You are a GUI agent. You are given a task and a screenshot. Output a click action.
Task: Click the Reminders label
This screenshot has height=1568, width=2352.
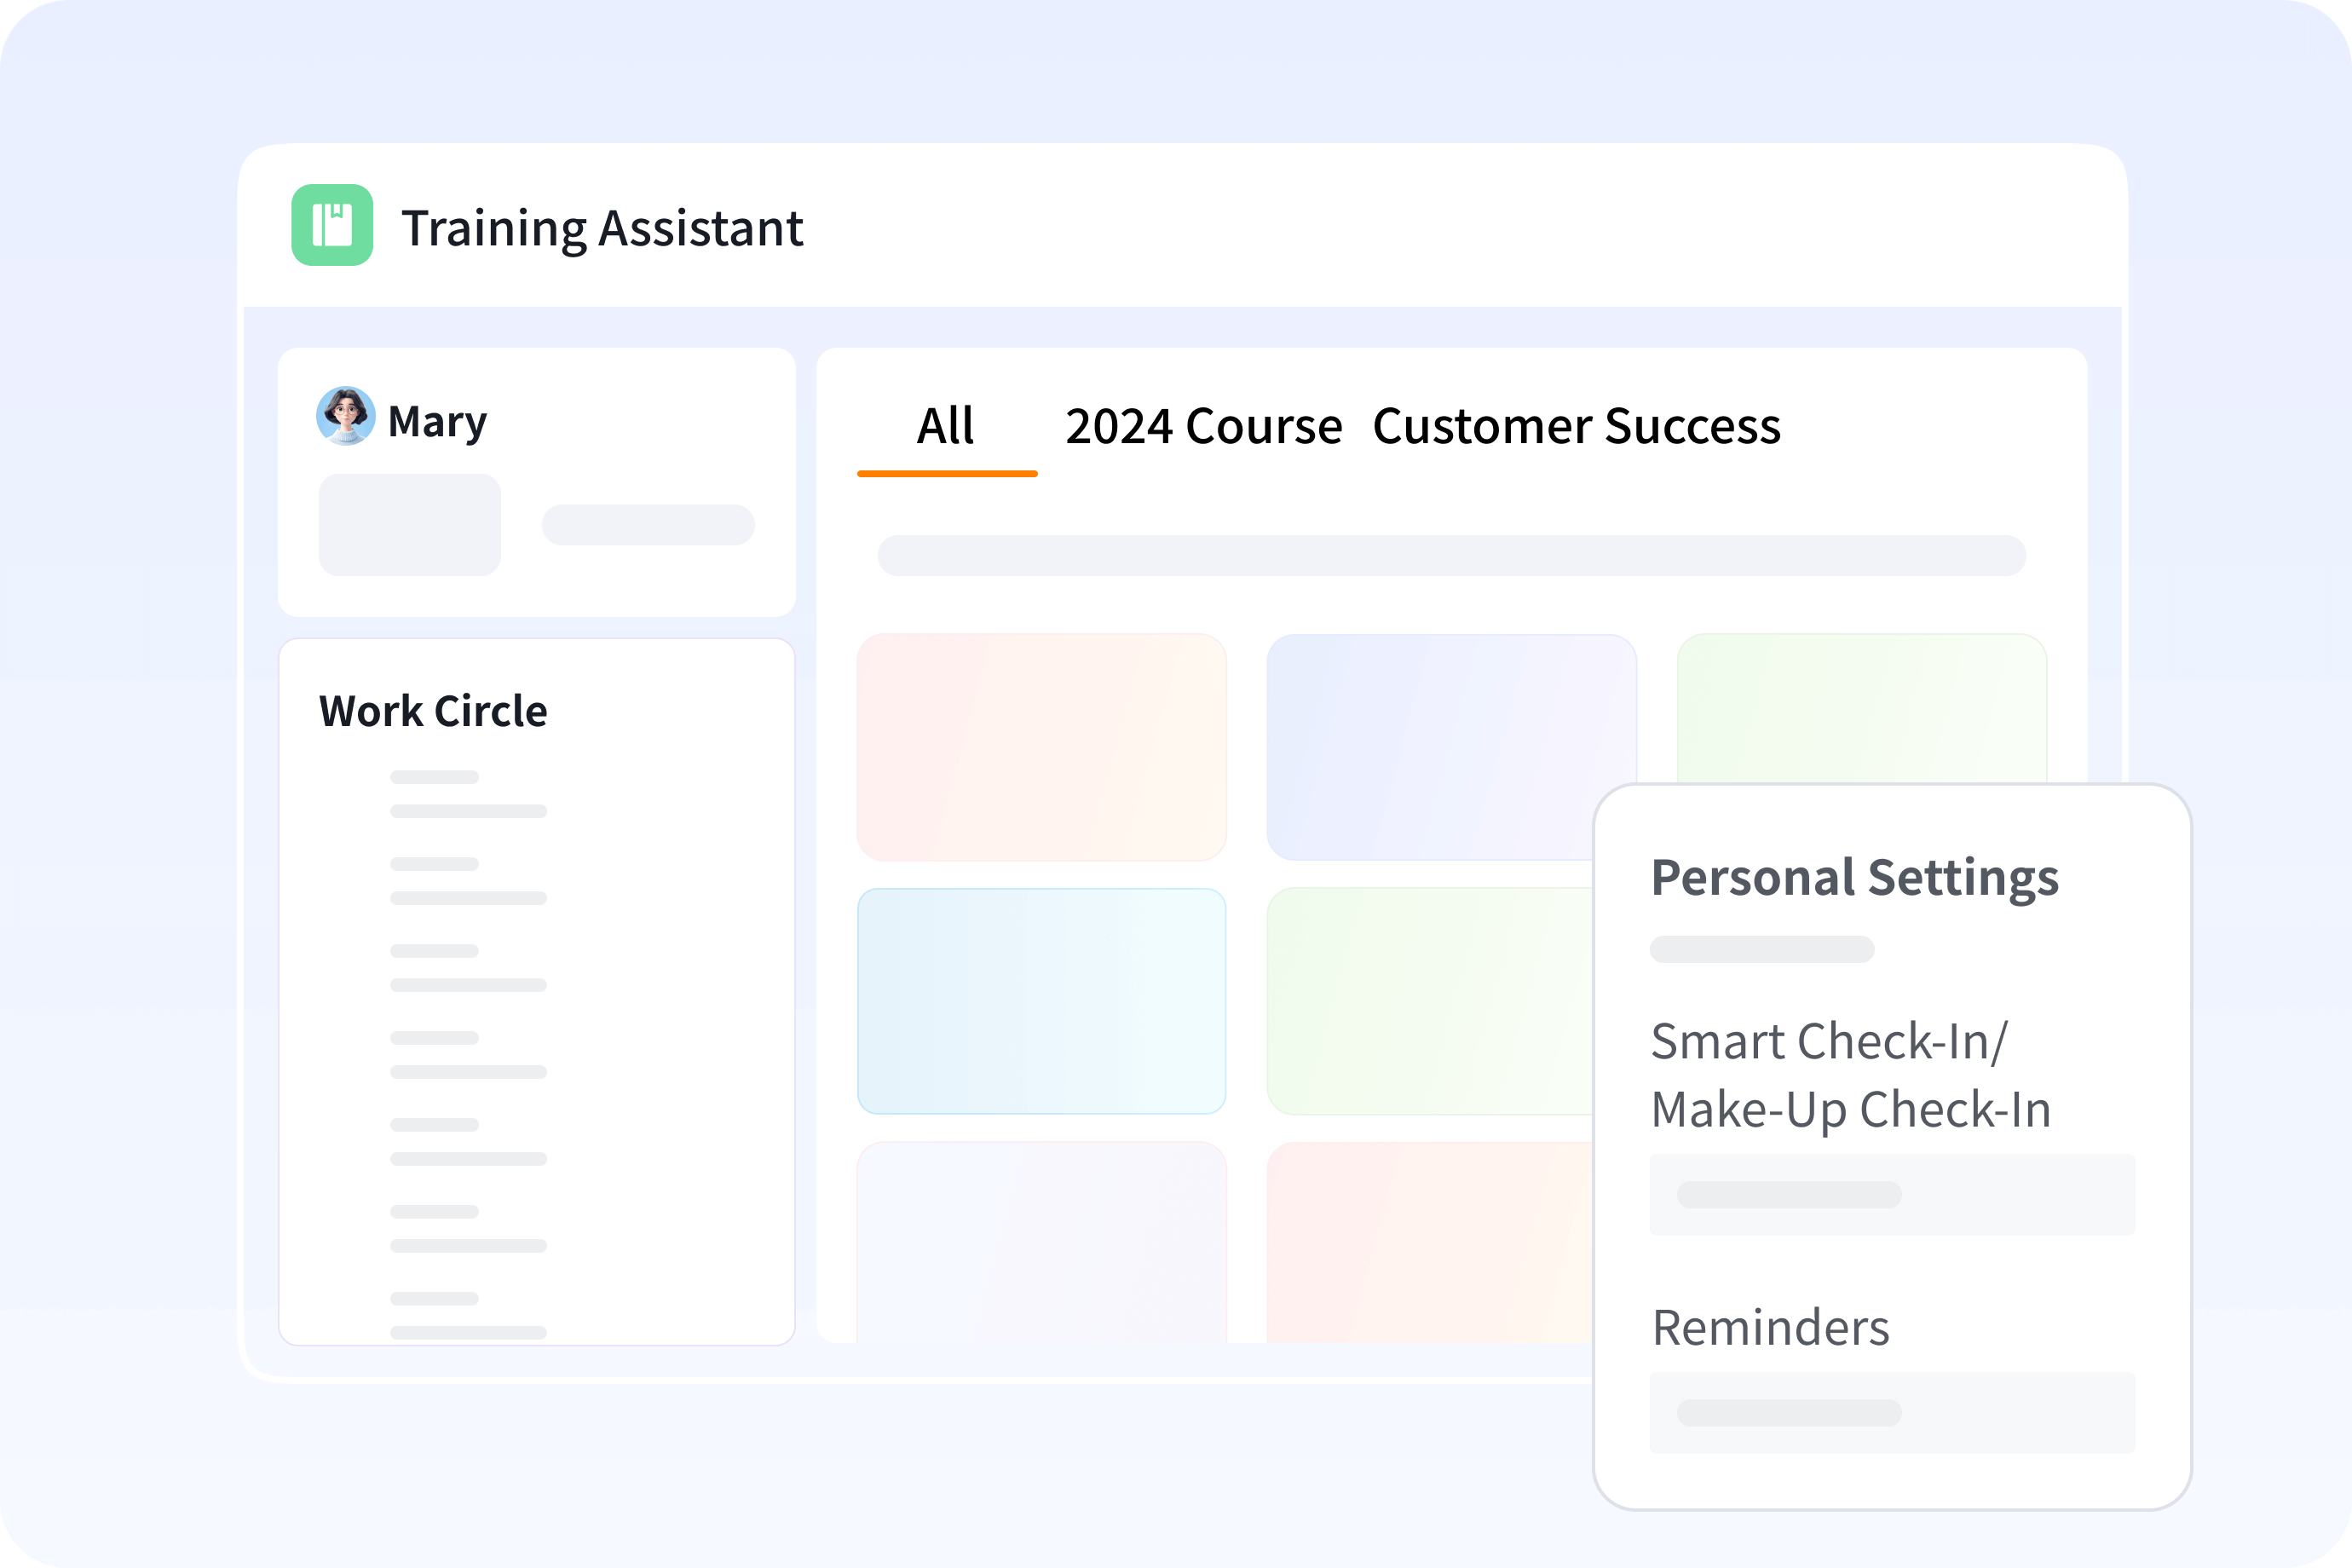click(x=1770, y=1328)
